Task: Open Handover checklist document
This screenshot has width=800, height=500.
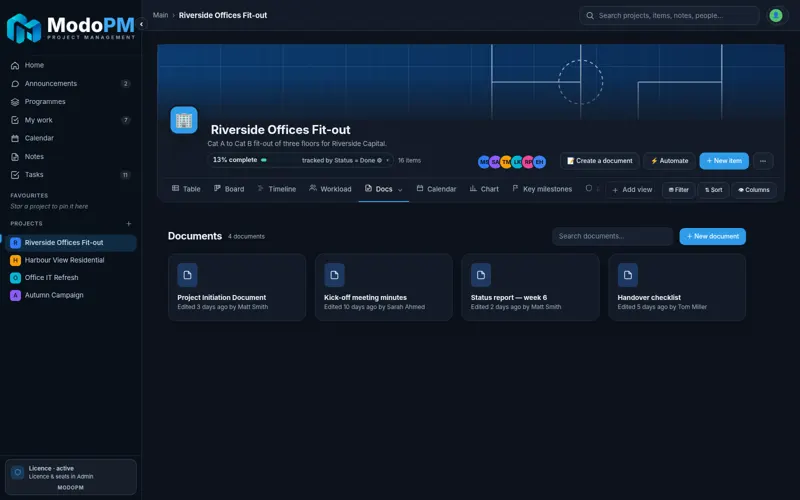Action: point(677,287)
